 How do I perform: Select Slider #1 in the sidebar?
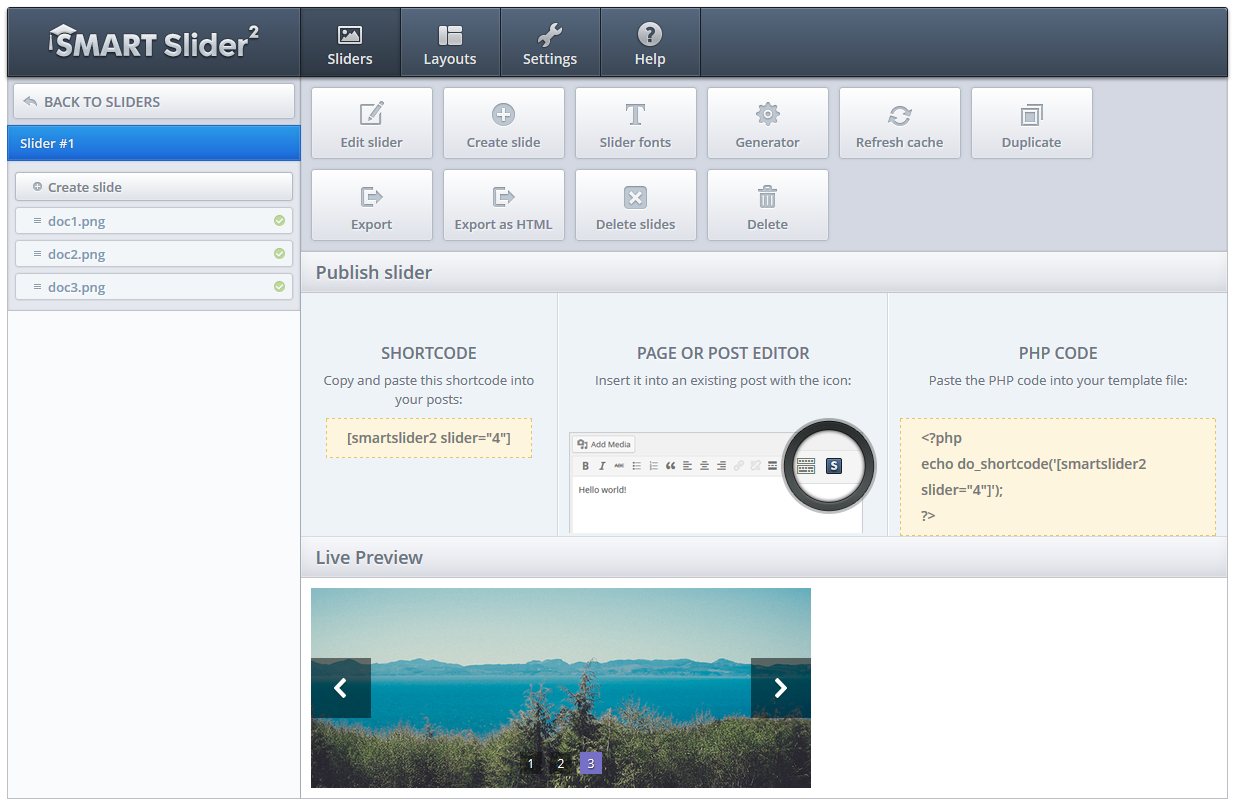coord(154,143)
